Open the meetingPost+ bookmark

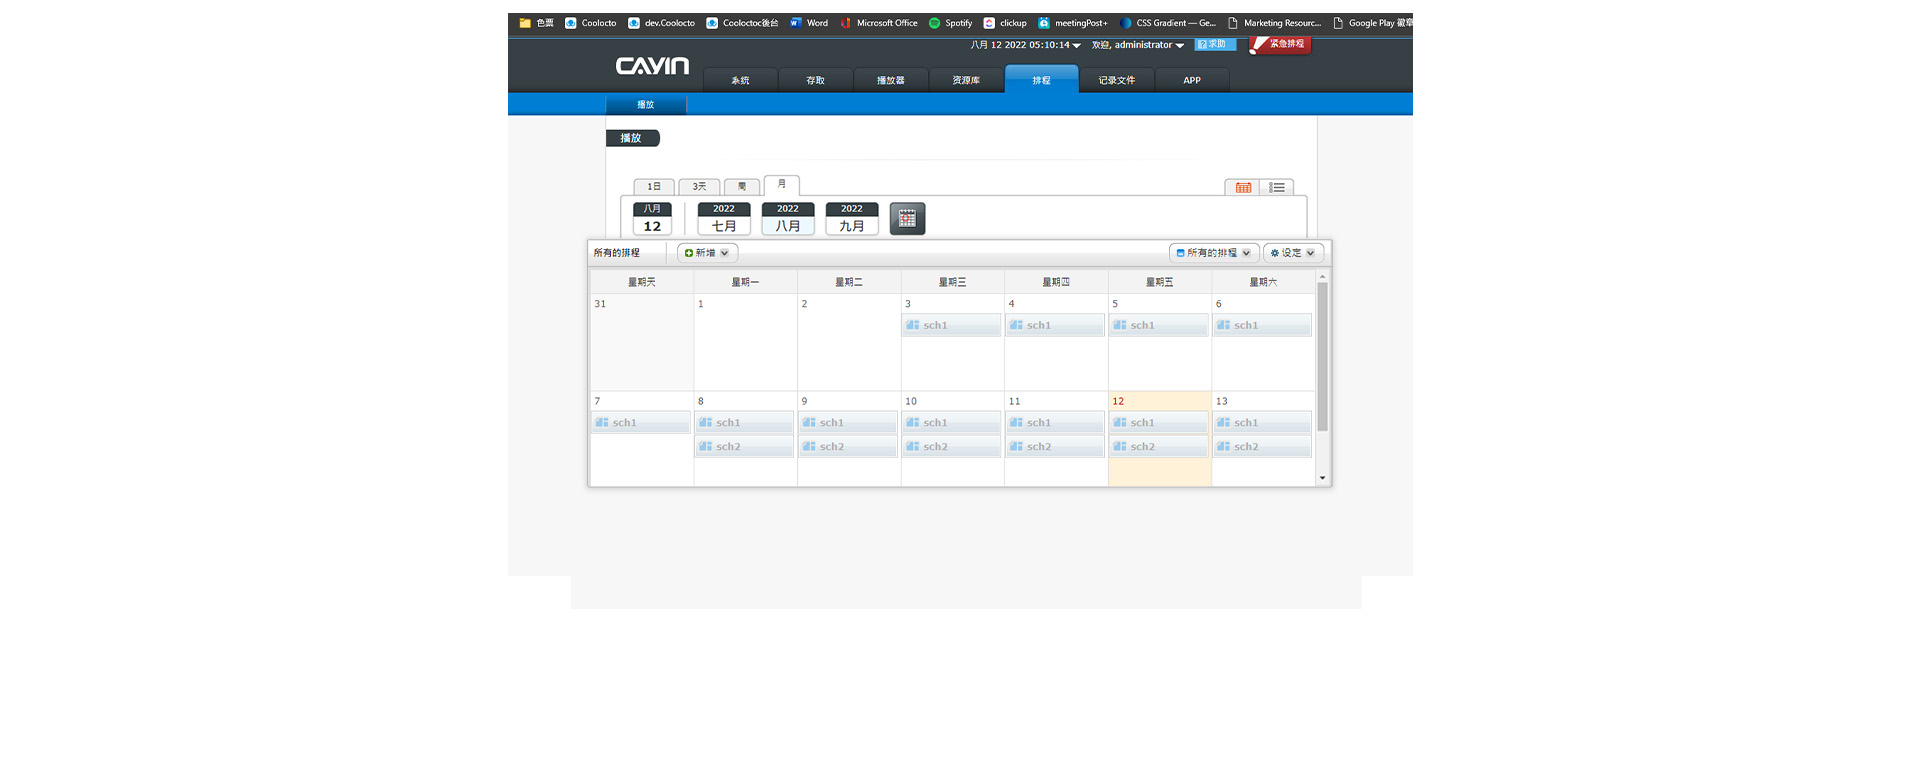(x=1073, y=23)
